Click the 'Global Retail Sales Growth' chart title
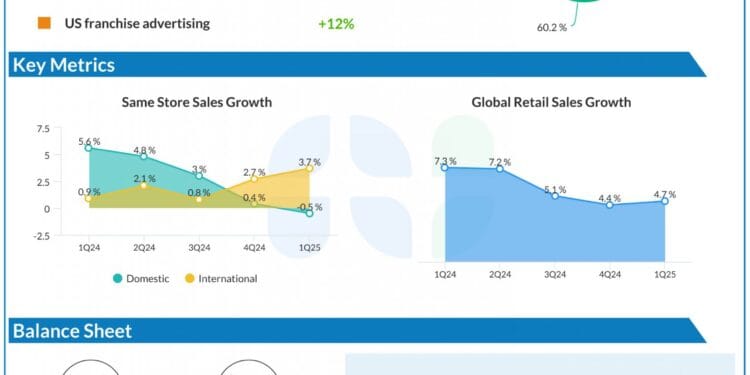This screenshot has height=375, width=750. tap(551, 102)
